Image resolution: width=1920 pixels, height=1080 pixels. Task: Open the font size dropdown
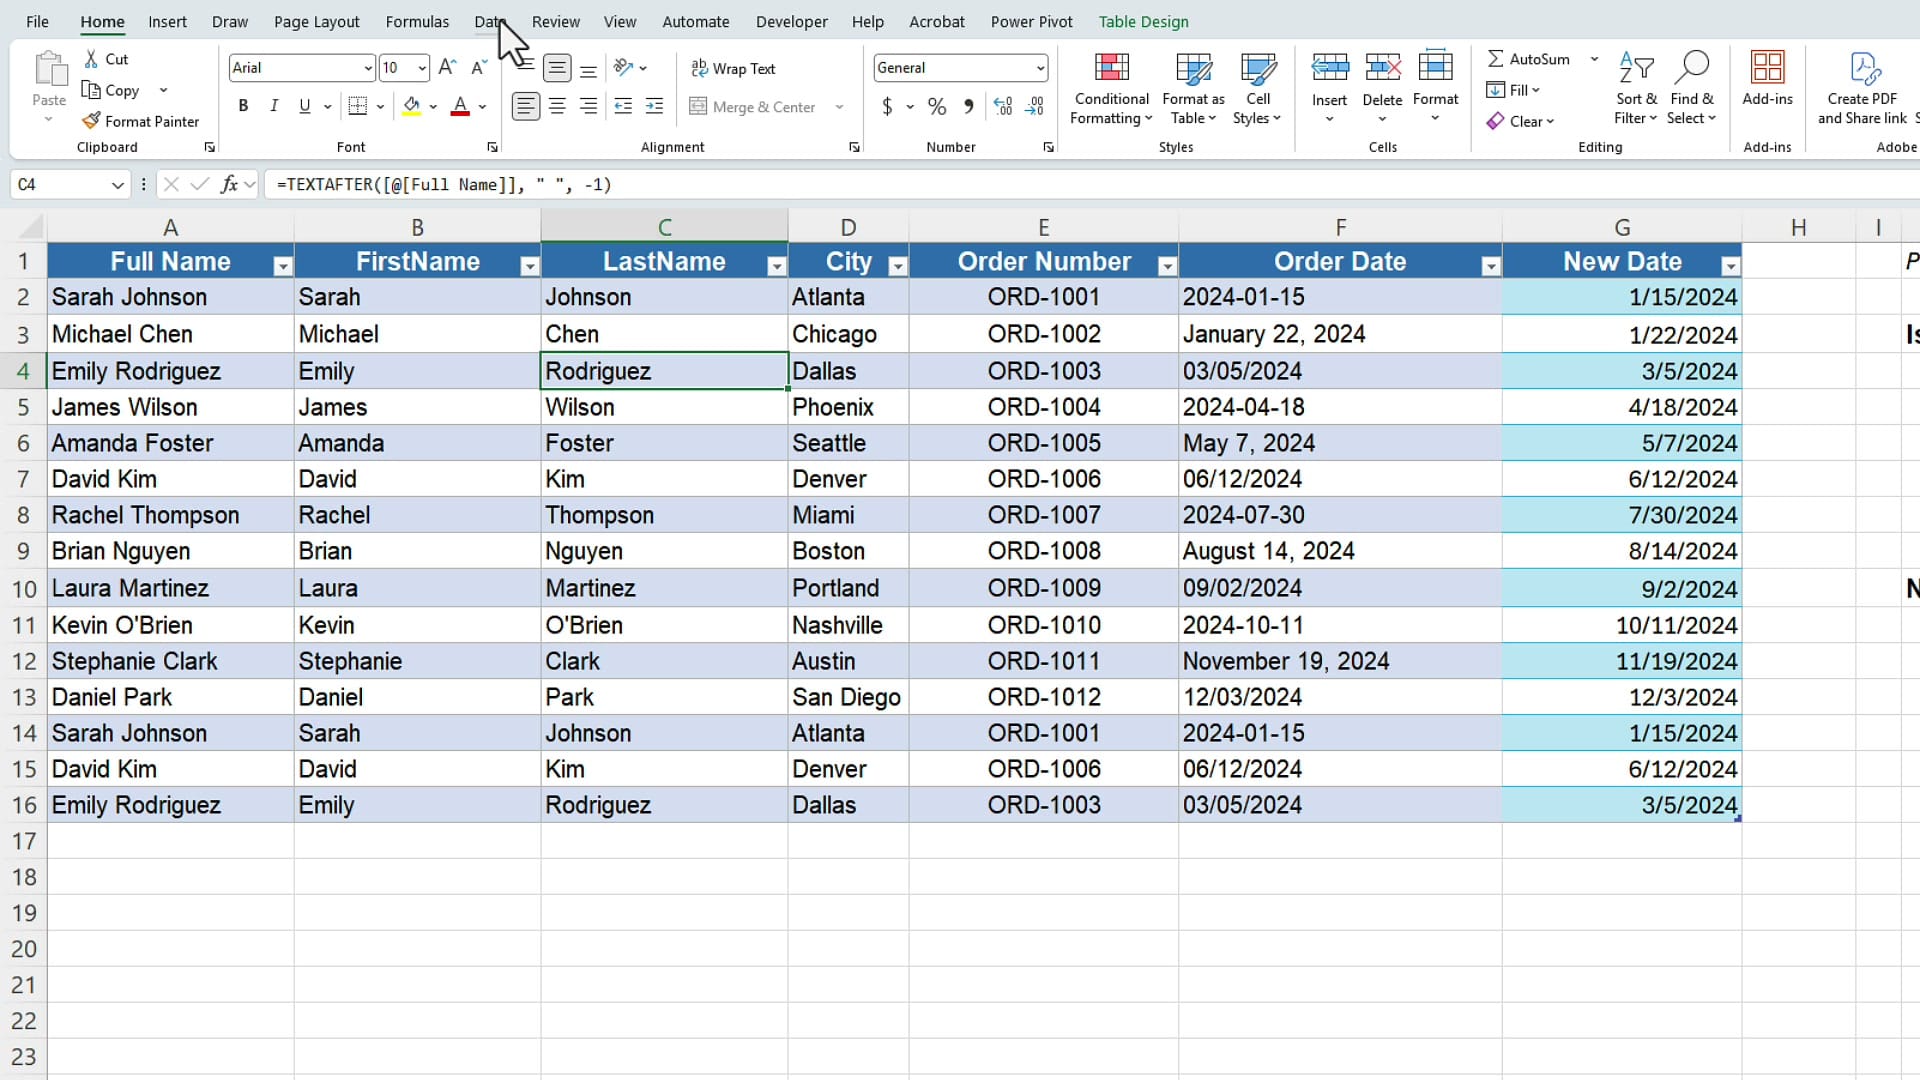pos(422,68)
